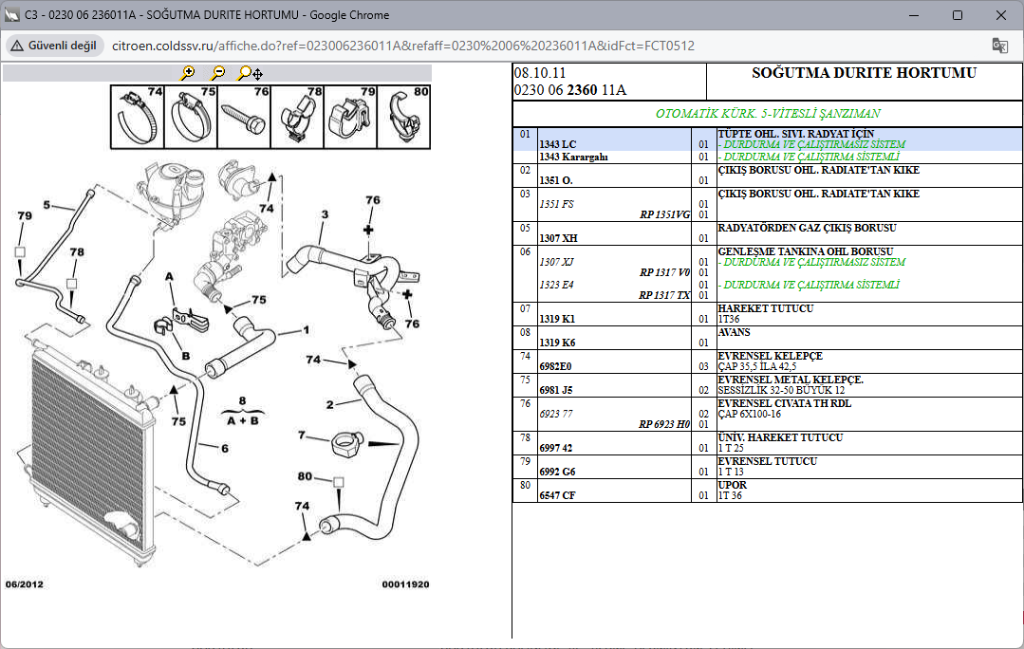Select part number 1307 XH
Screen dimensions: 1024x649
(556, 238)
